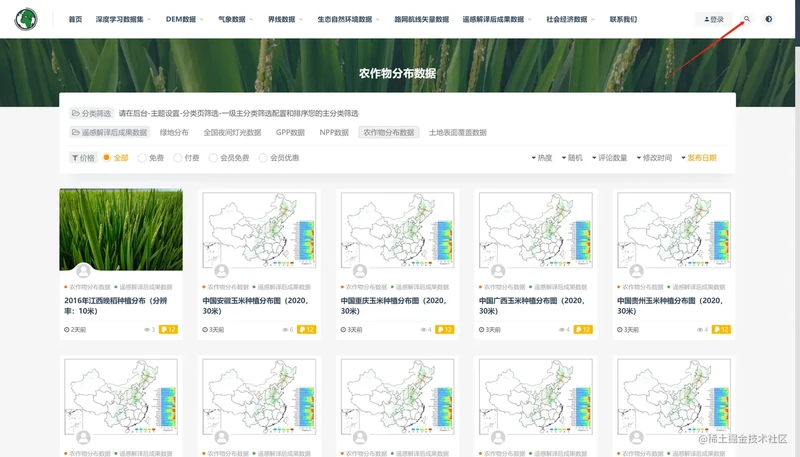
Task: Click the view count on 中国安徽玉米 card
Action: [x=288, y=330]
